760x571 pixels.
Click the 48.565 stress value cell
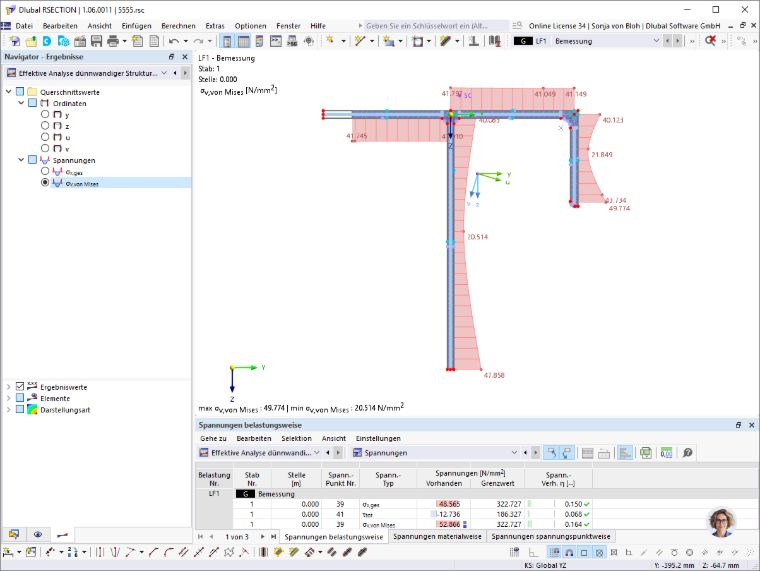(x=443, y=504)
